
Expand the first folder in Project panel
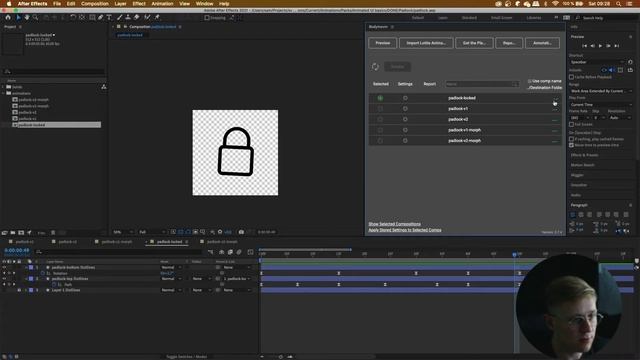coord(3,87)
